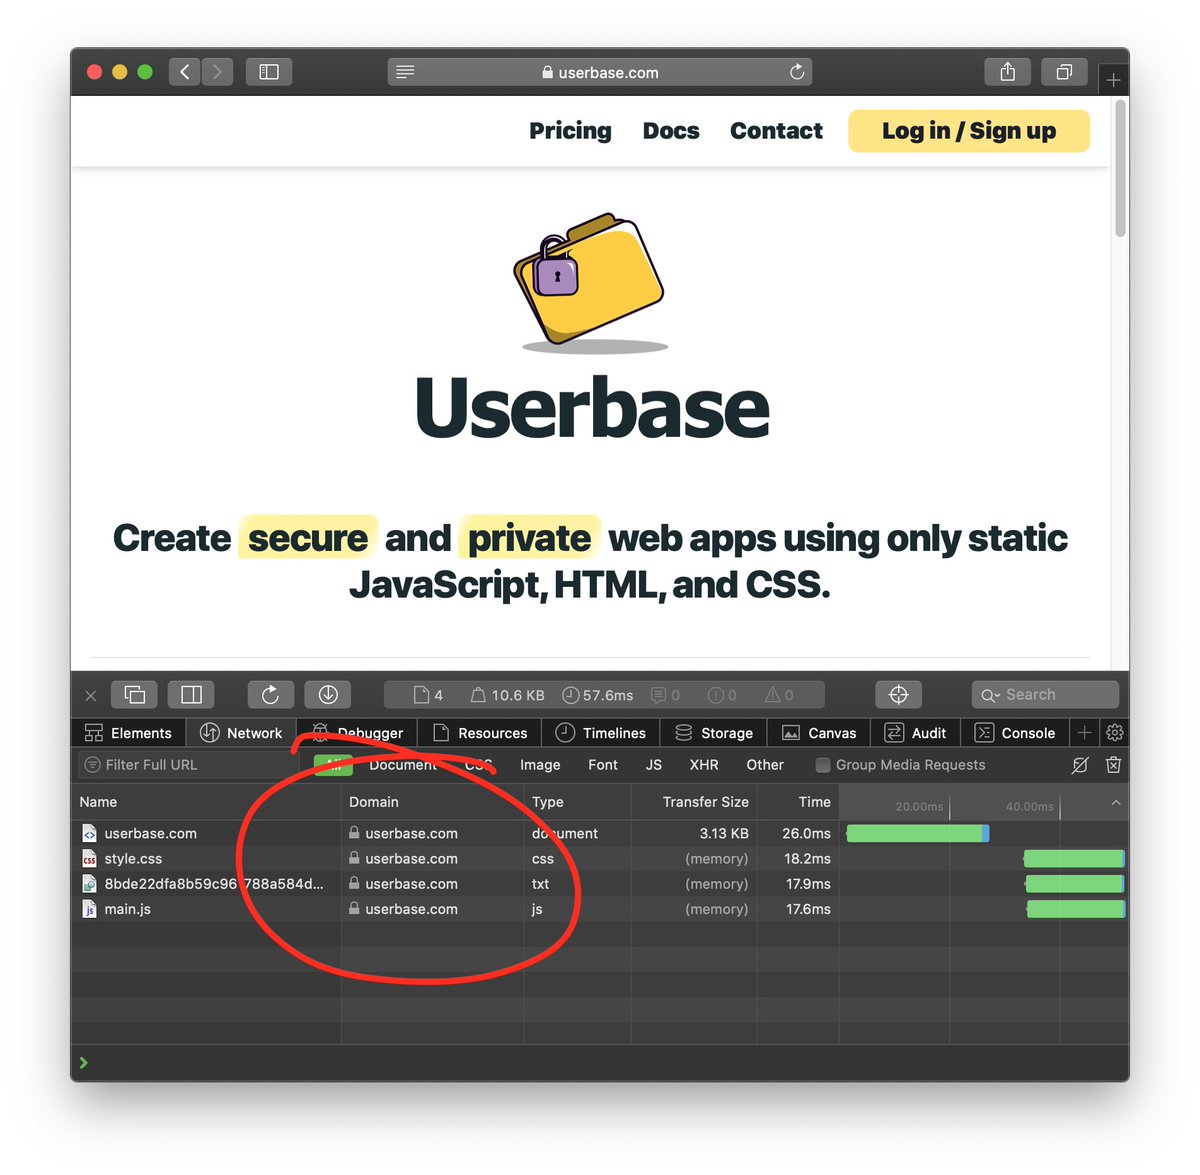This screenshot has height=1175, width=1200.
Task: Switch to the Debugger tab
Action: point(357,733)
